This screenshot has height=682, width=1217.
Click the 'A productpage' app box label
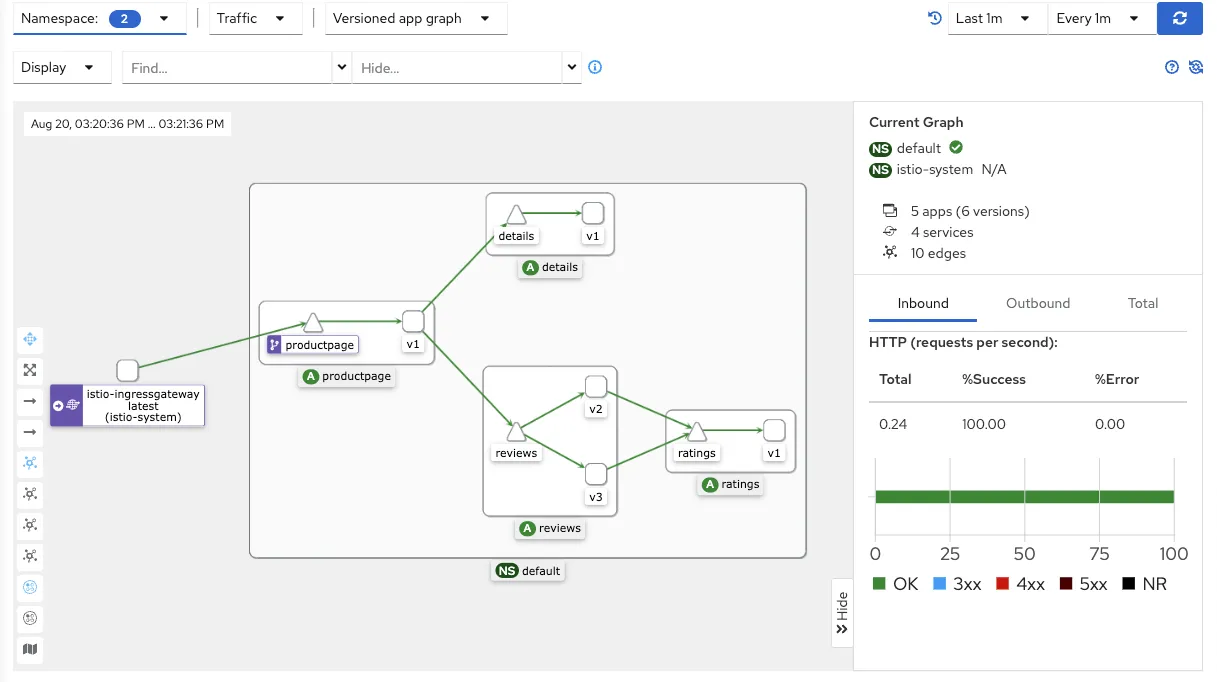click(x=347, y=377)
